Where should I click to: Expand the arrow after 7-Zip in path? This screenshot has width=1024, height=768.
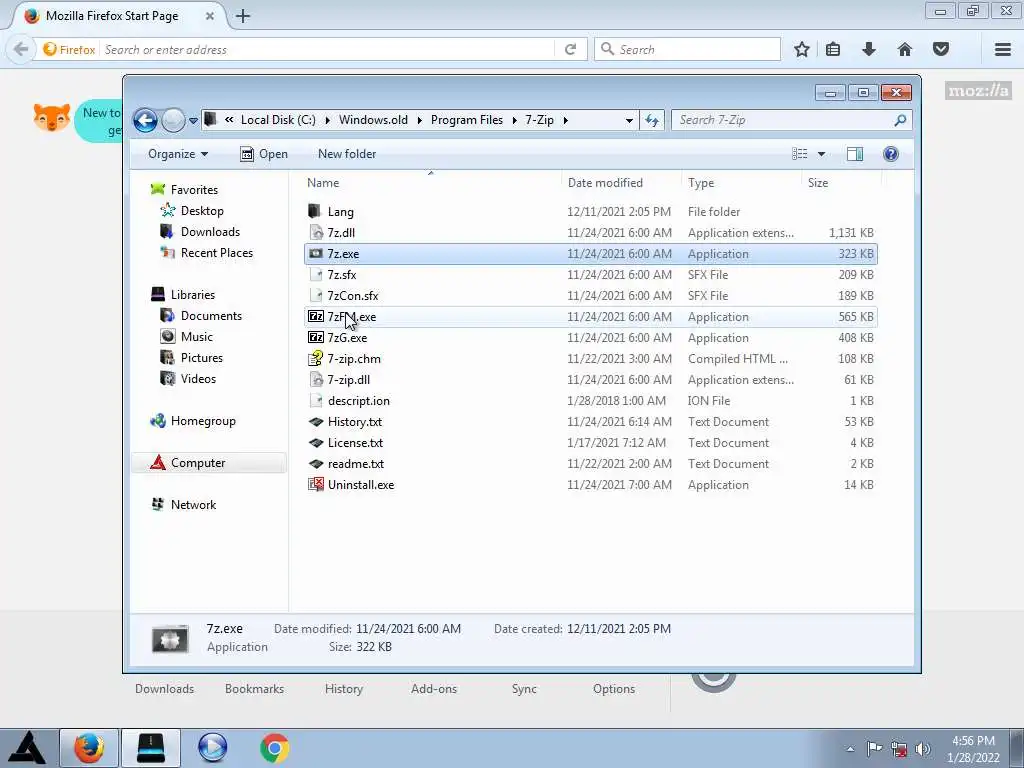[566, 120]
